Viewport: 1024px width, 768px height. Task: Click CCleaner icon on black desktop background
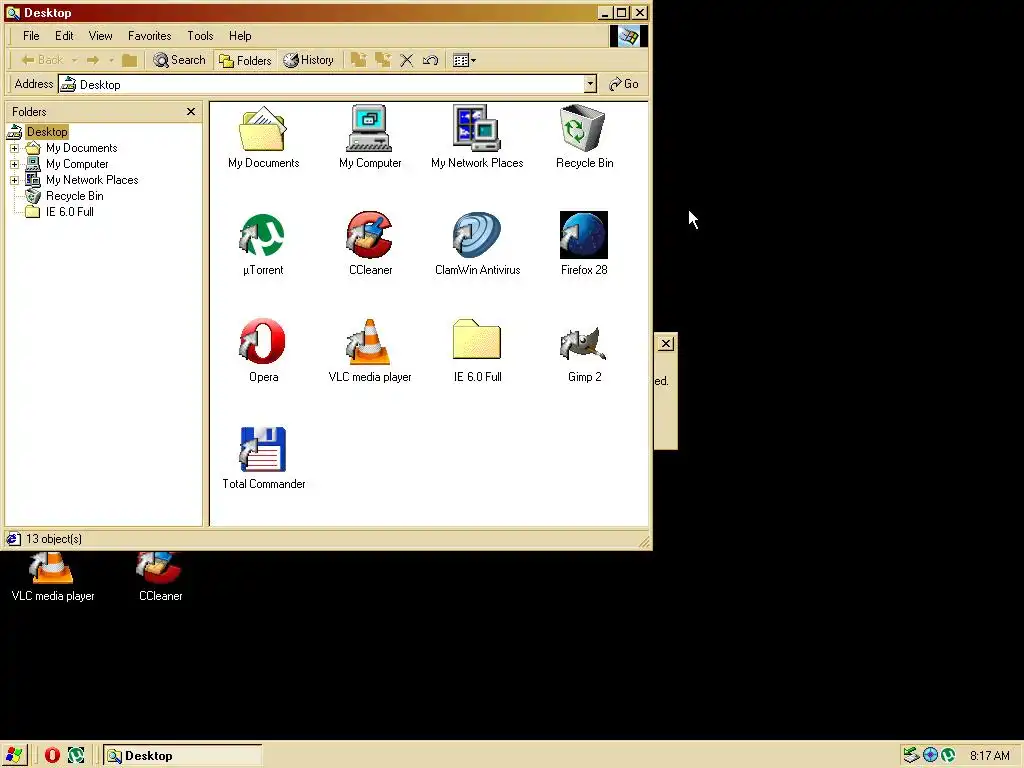point(160,577)
